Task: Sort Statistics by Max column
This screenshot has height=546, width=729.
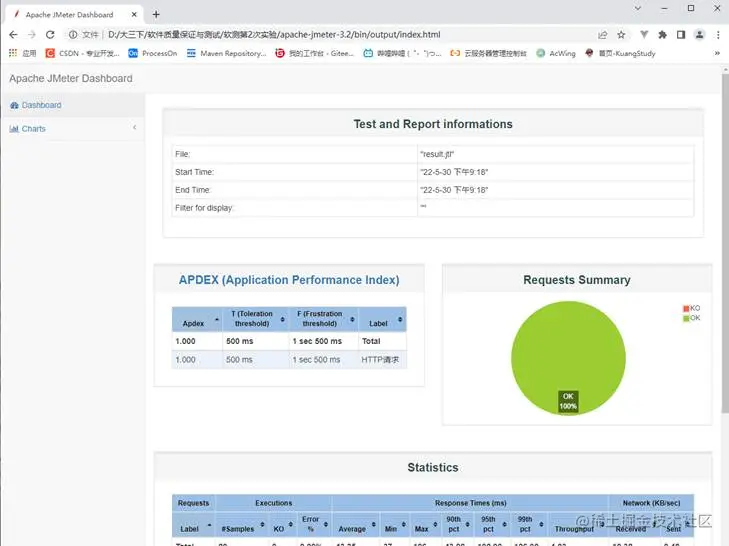Action: pos(426,525)
